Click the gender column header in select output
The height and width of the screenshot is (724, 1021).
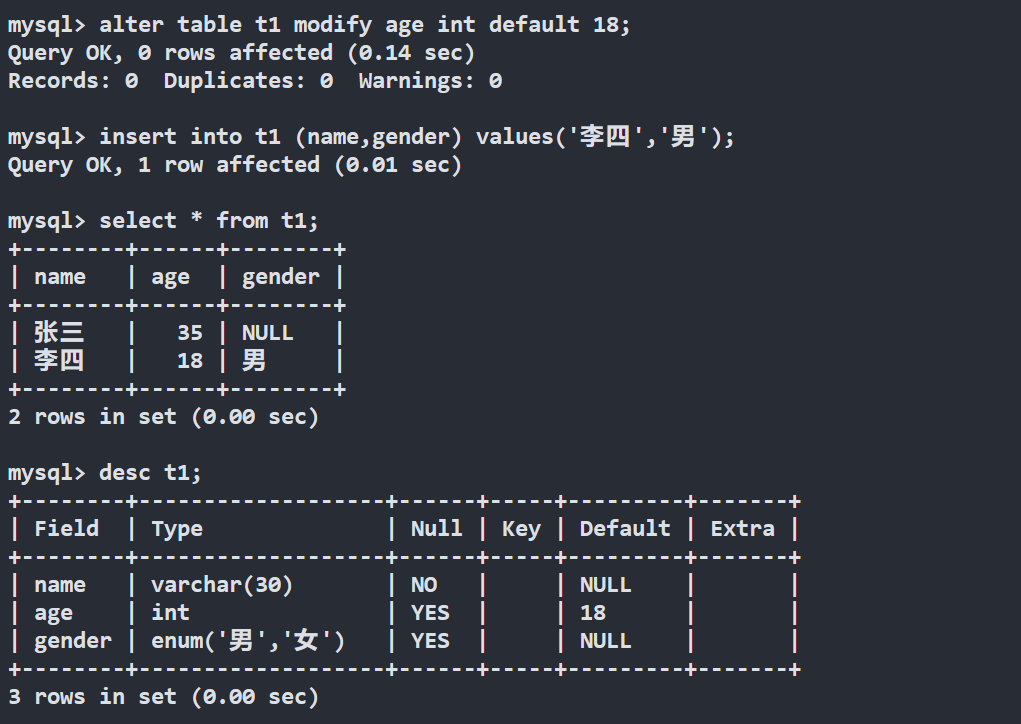click(x=281, y=277)
